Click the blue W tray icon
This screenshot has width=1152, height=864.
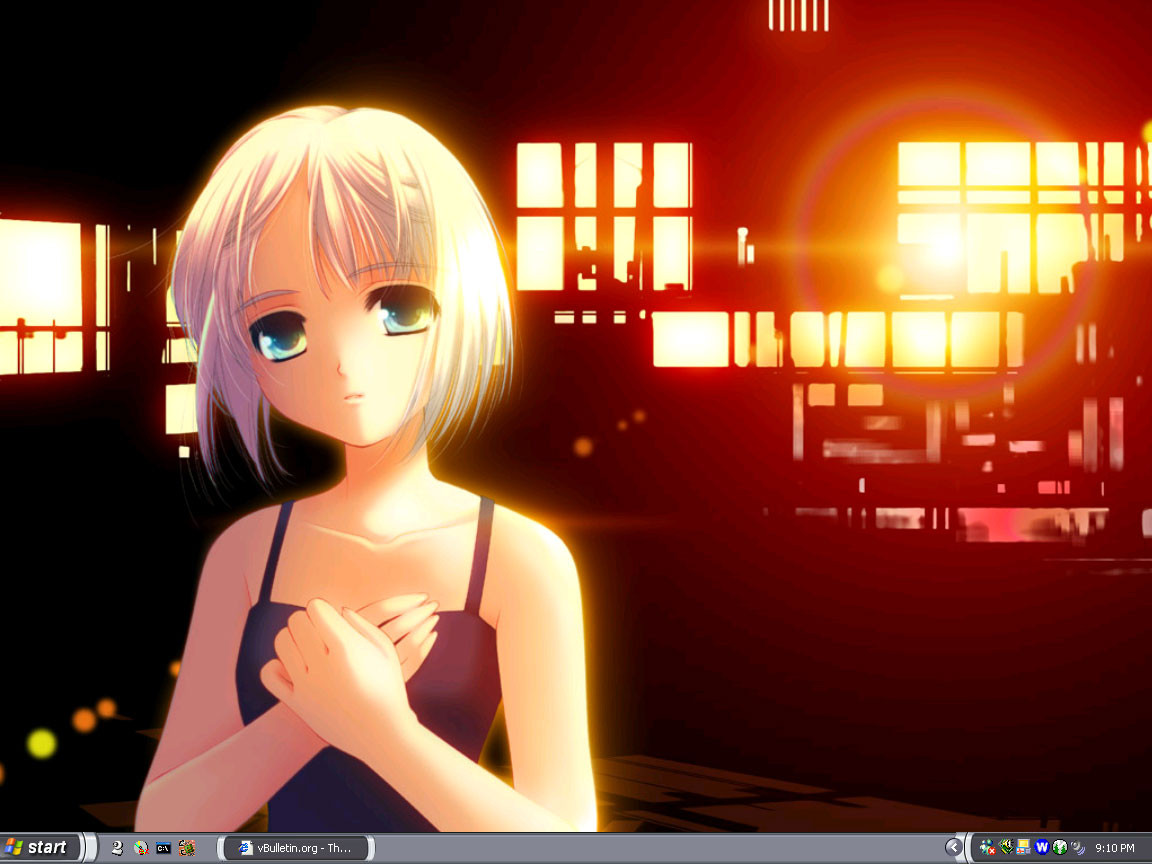pos(1041,848)
